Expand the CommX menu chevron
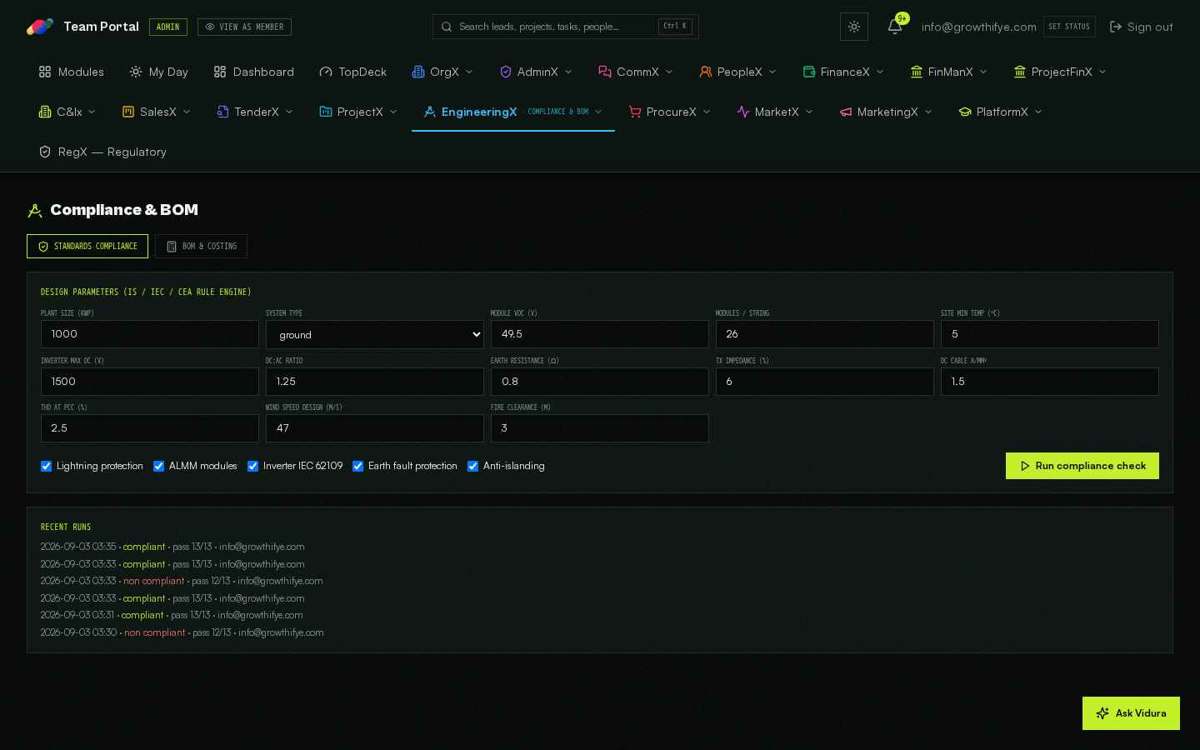Screen dimensions: 1200x750 pyautogui.click(x=669, y=72)
